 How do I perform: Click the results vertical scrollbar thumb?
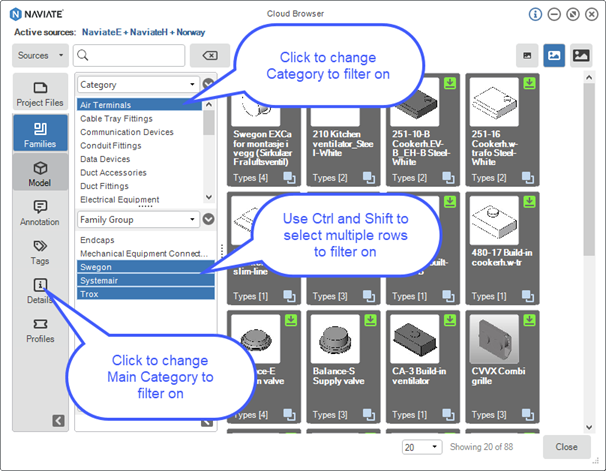click(589, 169)
